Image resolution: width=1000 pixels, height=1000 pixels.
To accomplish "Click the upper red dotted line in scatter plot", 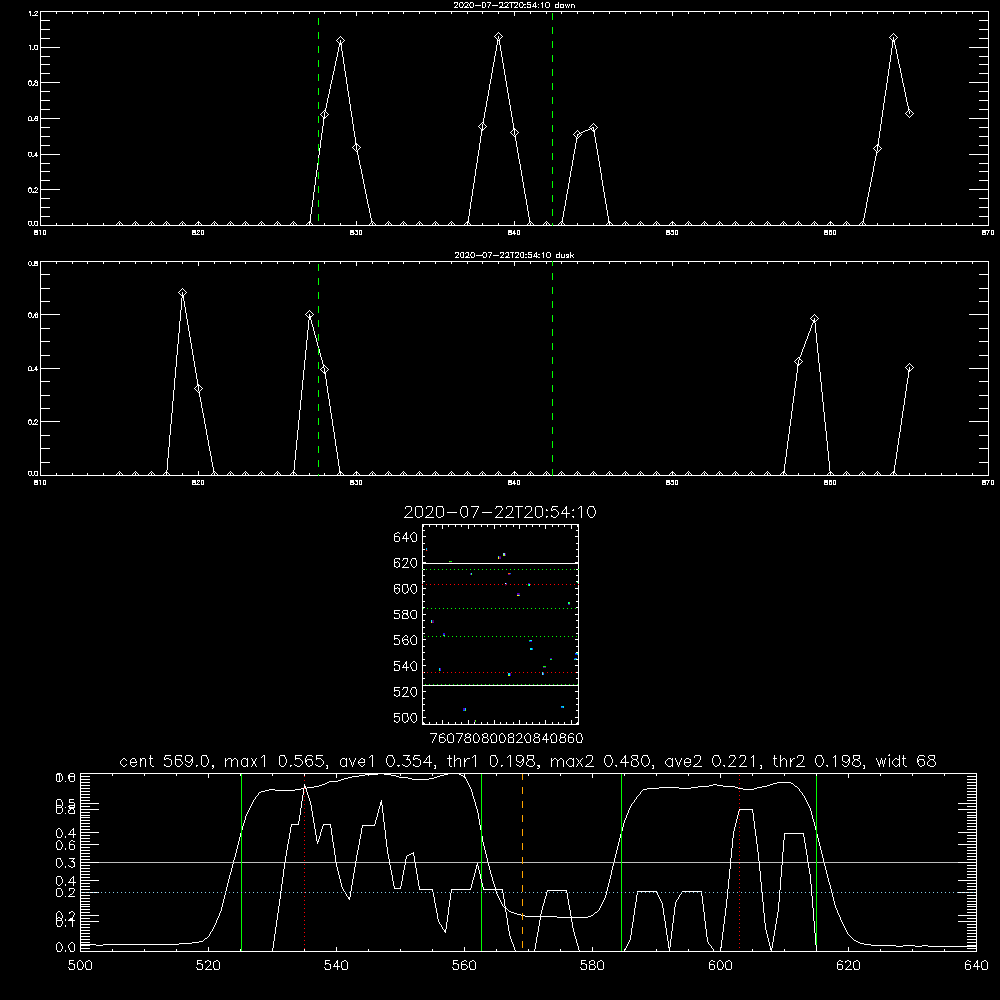I will [500, 585].
